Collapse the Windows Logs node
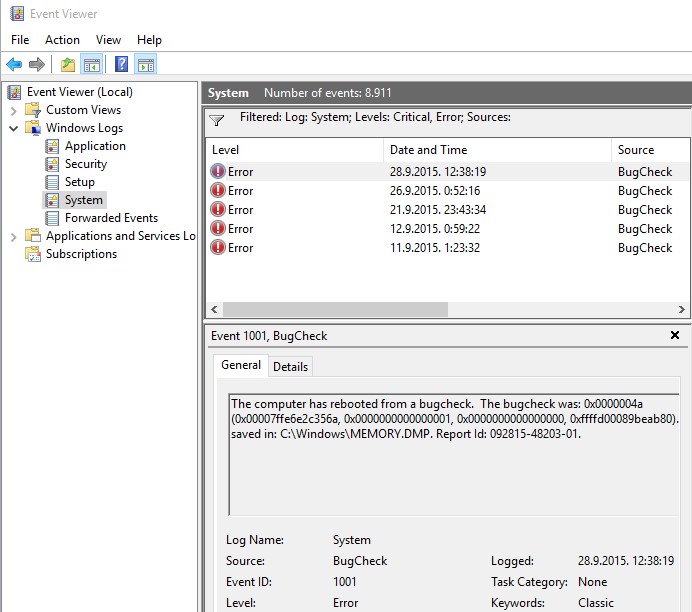The width and height of the screenshot is (692, 612). [x=13, y=128]
